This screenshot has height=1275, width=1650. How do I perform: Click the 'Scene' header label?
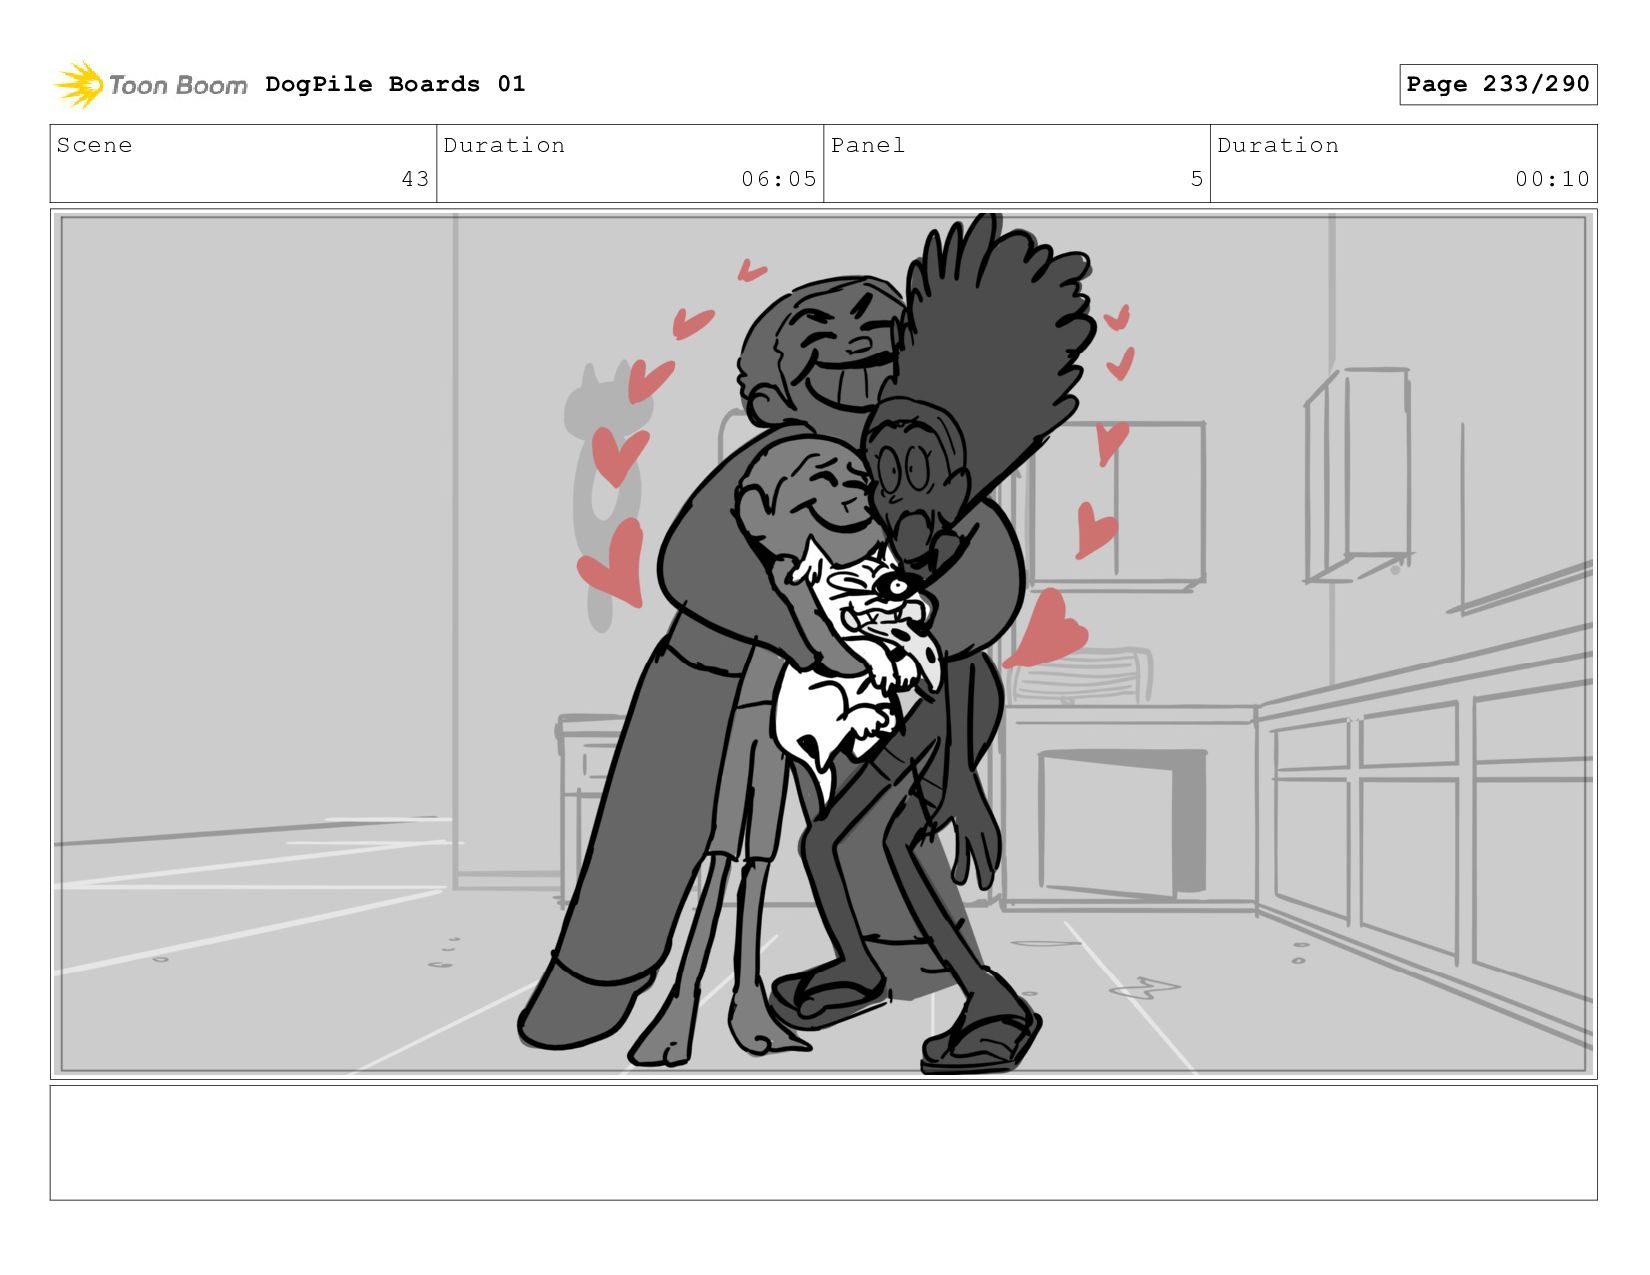94,145
